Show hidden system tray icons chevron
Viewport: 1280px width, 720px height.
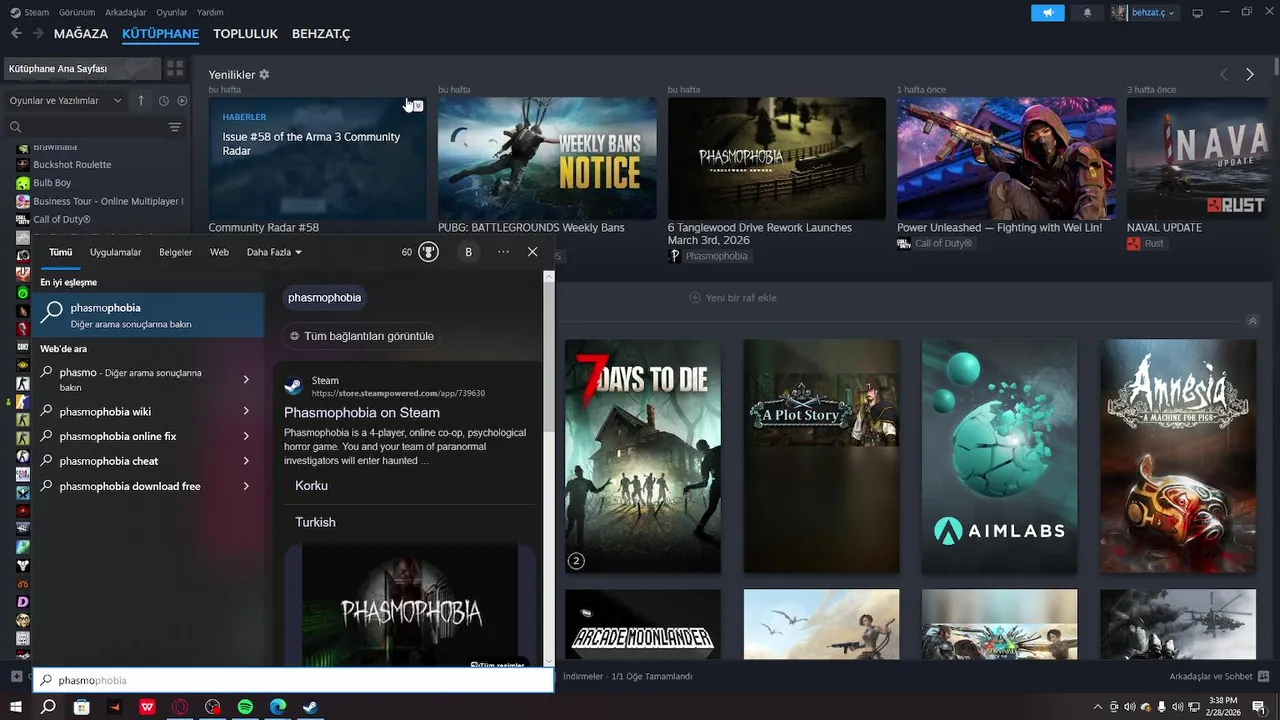click(x=1098, y=707)
